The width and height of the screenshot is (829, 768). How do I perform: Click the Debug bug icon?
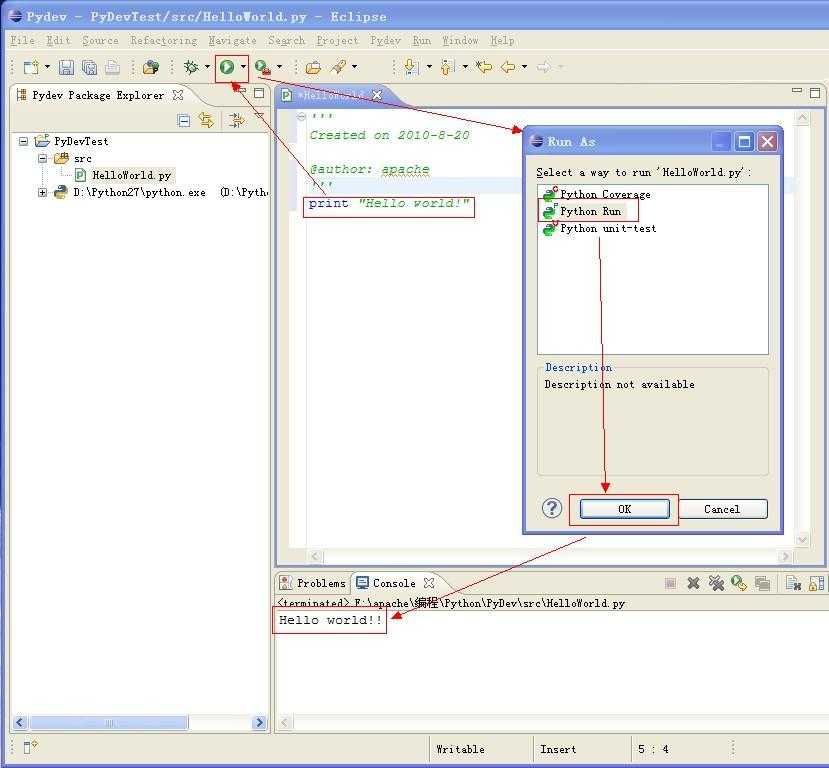(191, 67)
